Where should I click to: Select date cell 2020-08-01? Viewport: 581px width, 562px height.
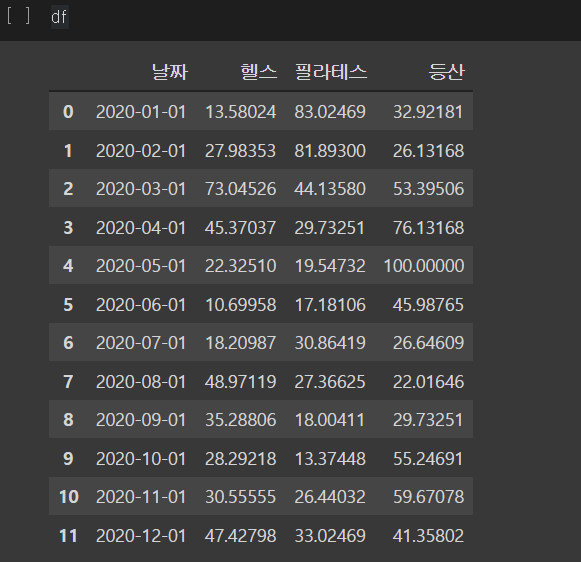tap(141, 382)
